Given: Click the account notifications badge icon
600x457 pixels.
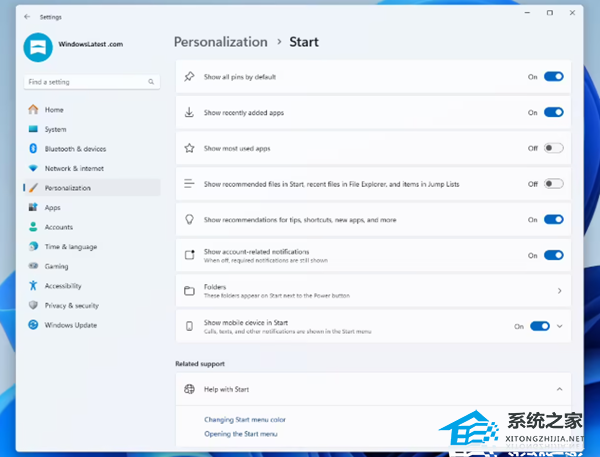Looking at the screenshot, I should [189, 255].
